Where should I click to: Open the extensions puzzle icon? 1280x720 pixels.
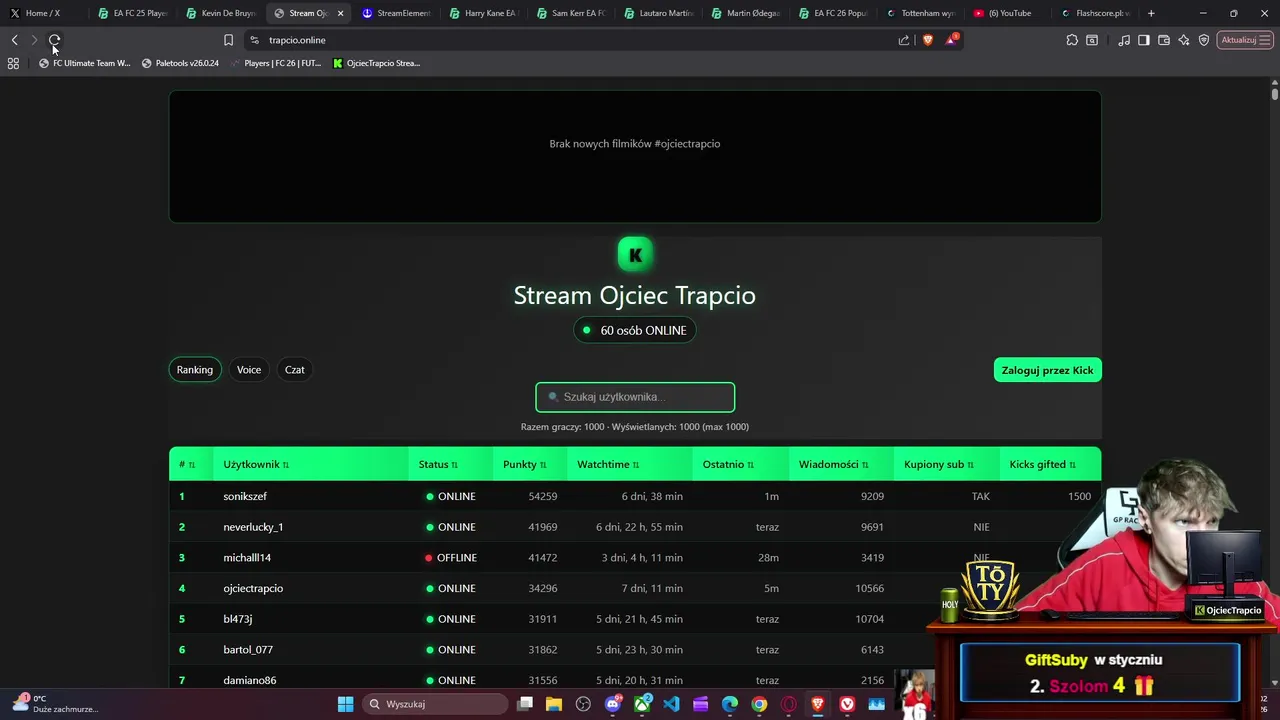click(x=1072, y=40)
